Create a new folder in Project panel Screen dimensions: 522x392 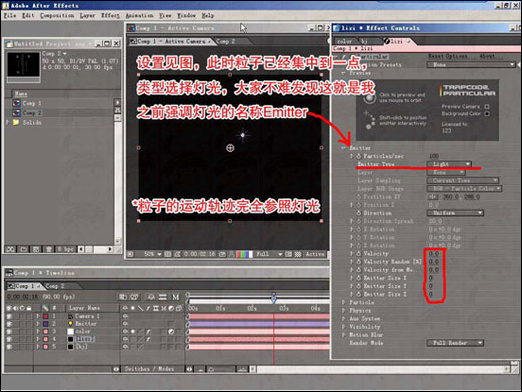(x=23, y=249)
